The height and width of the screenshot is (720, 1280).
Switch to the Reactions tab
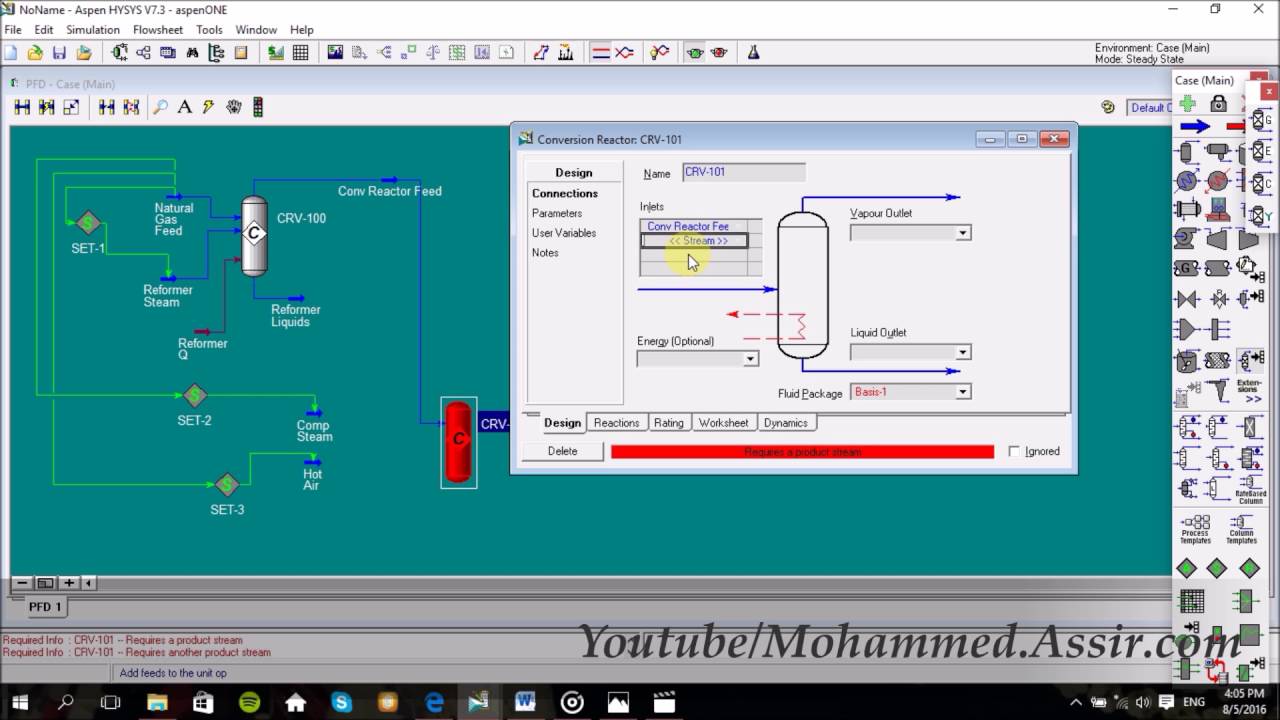616,423
